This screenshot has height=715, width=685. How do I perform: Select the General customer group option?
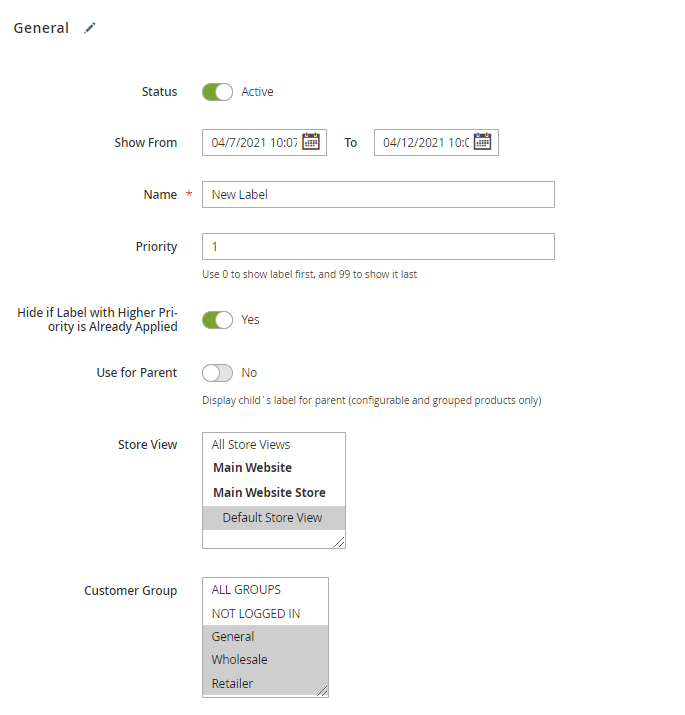pos(265,637)
